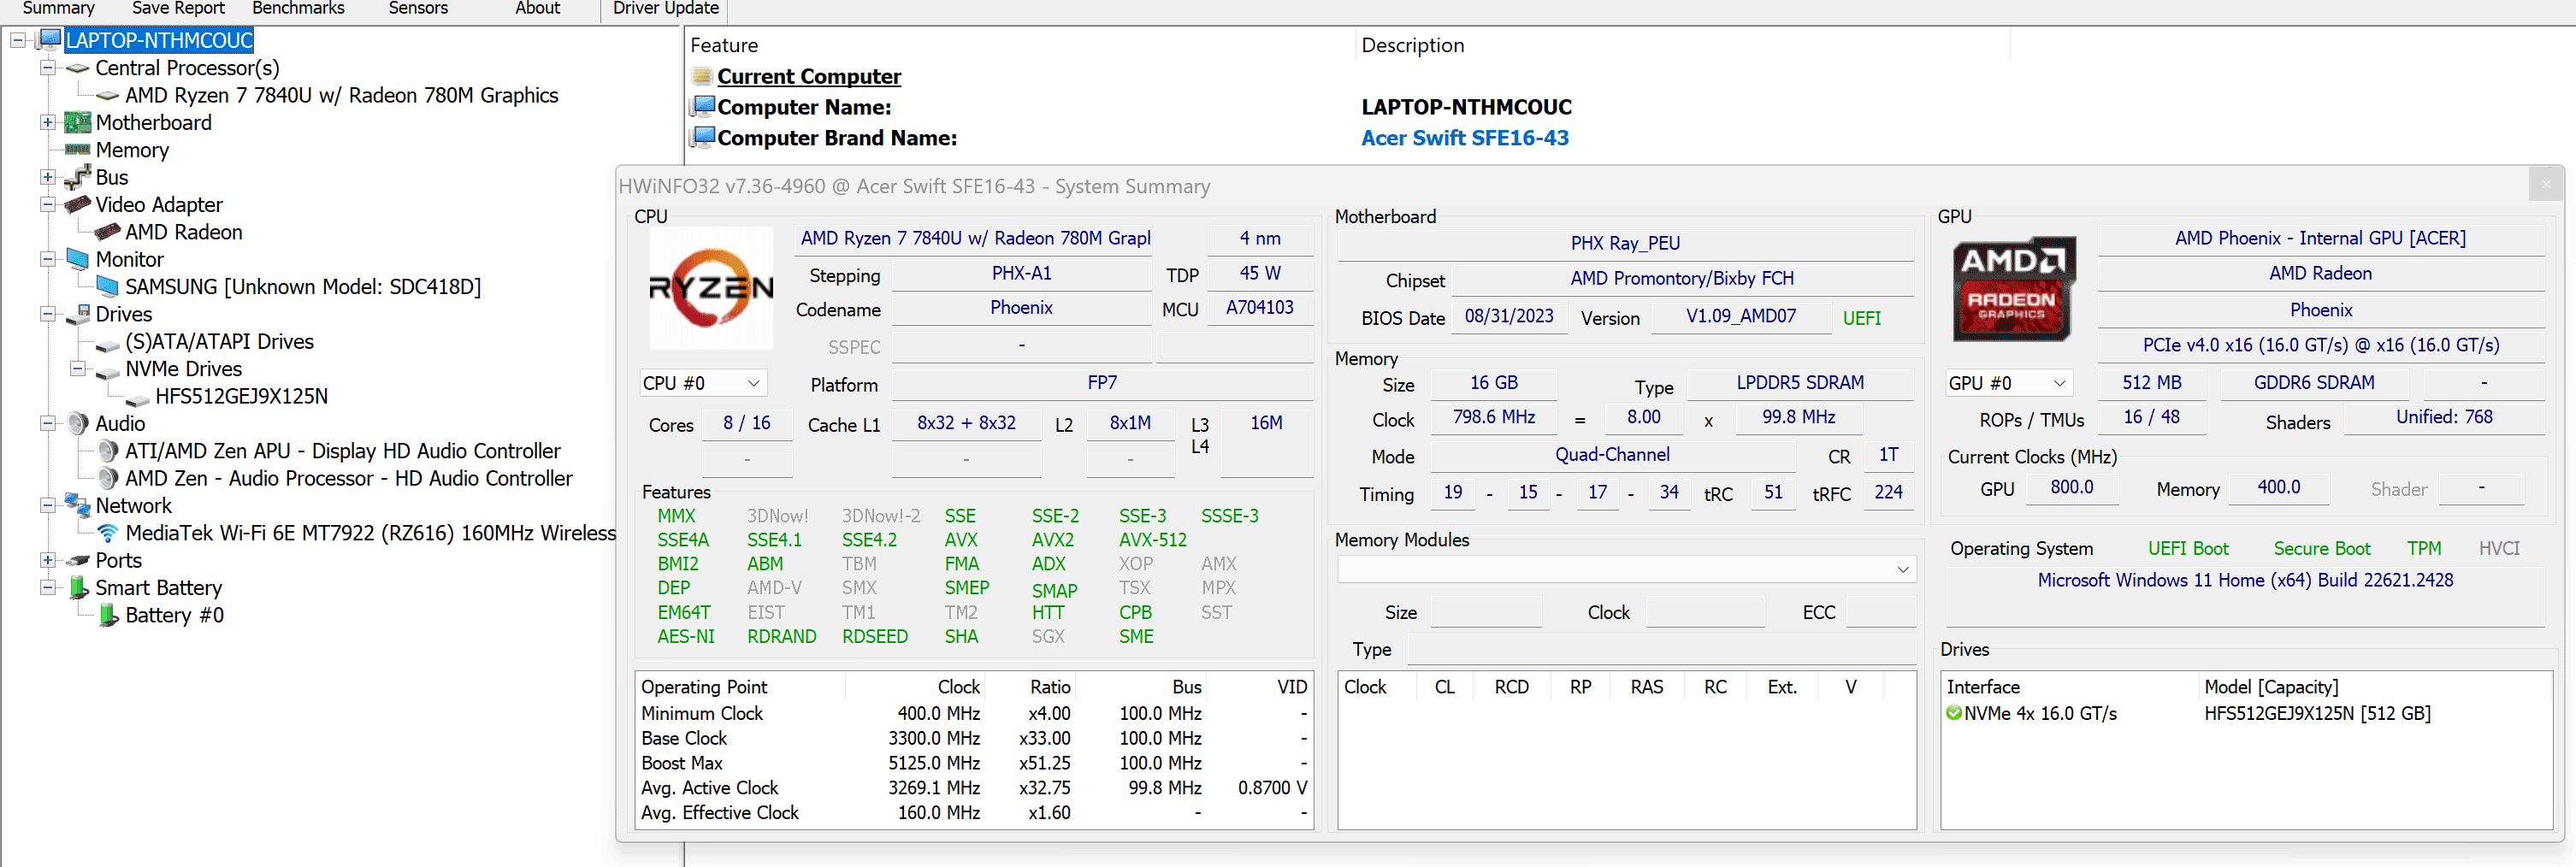The height and width of the screenshot is (867, 2576).
Task: Click the Boost Max row in clock table
Action: (973, 763)
